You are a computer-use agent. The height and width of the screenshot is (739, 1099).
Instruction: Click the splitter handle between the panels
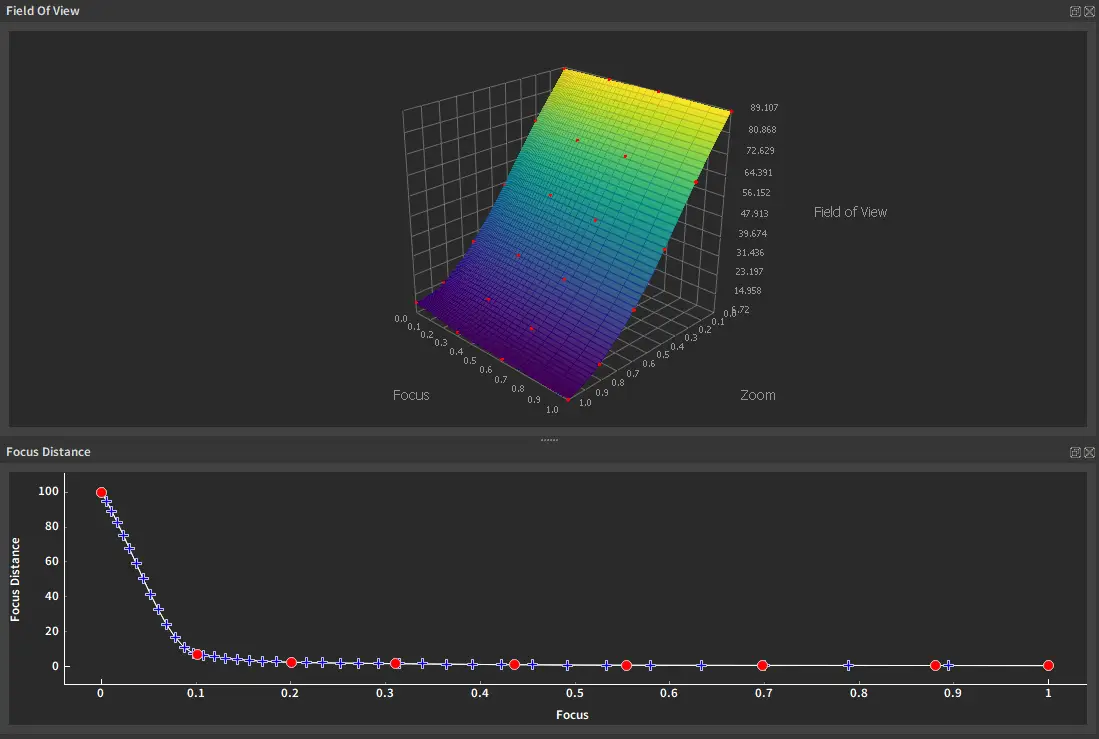(549, 440)
